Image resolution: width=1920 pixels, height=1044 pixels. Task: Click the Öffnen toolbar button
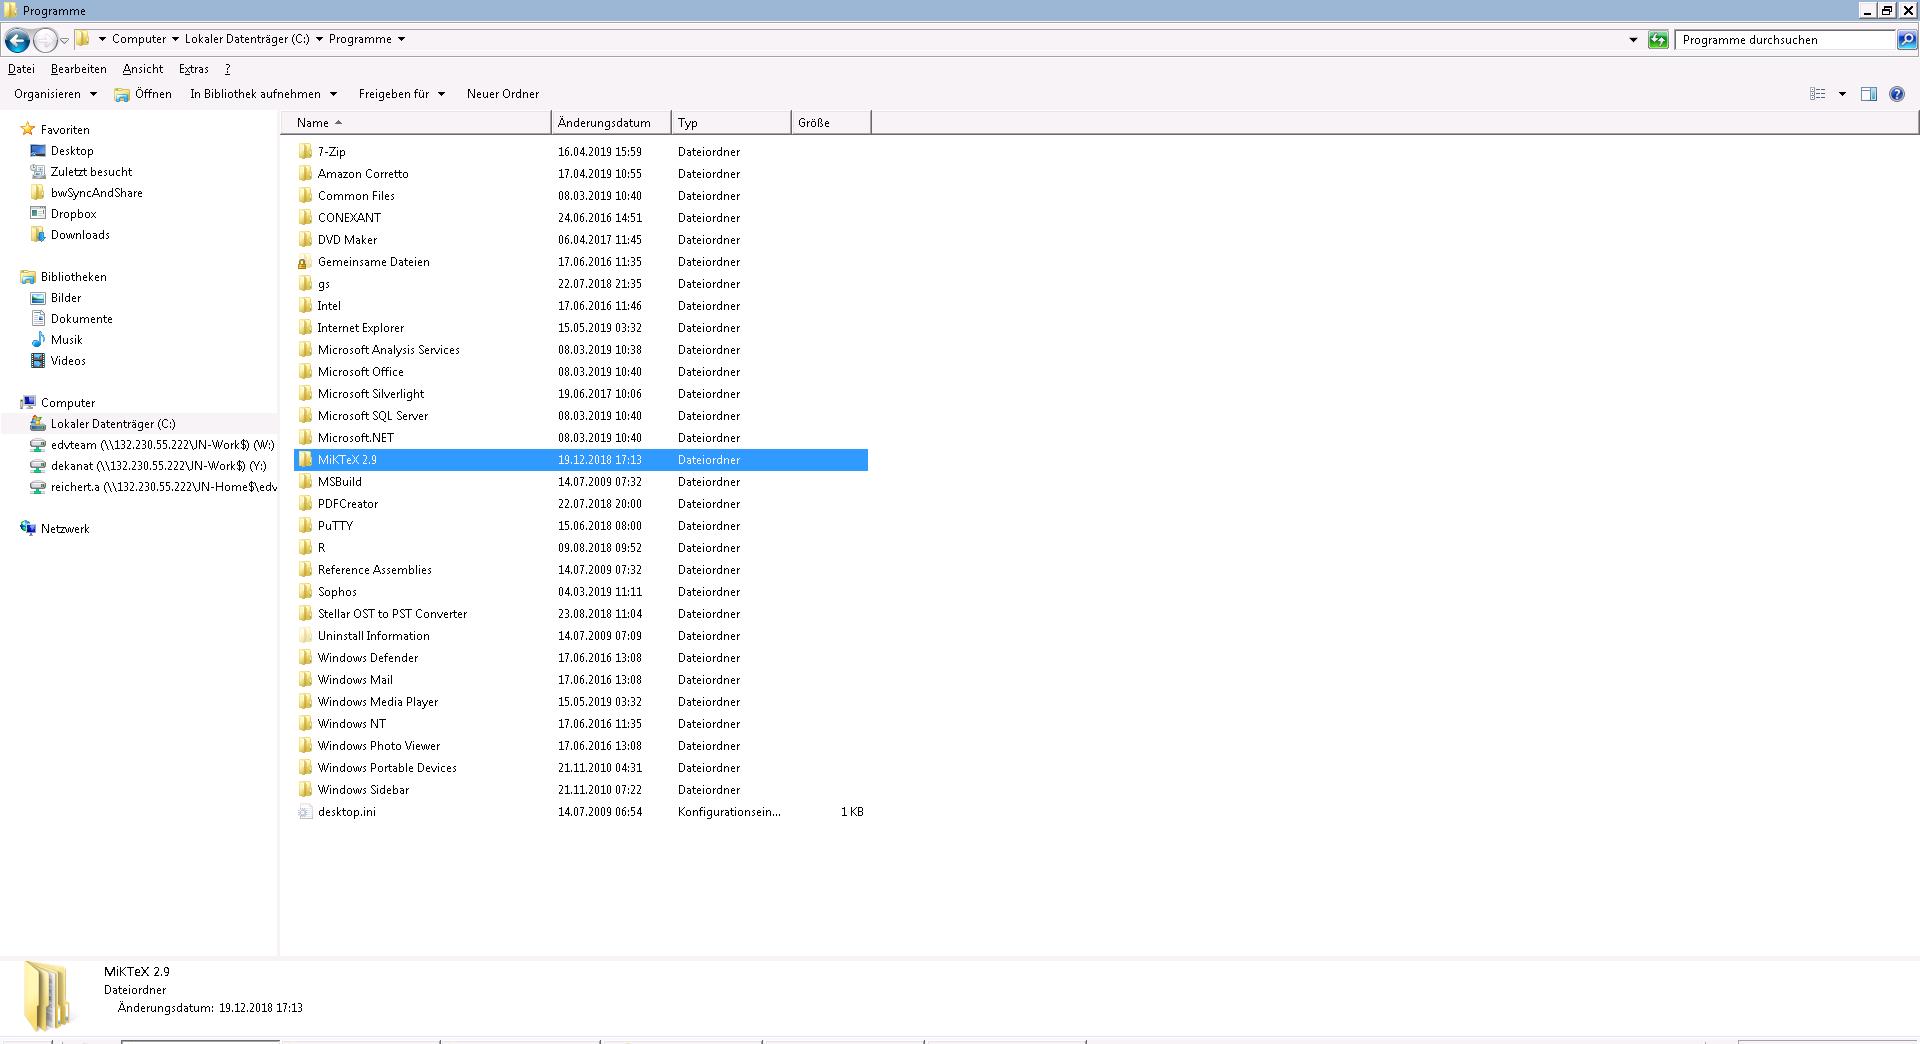pos(143,94)
